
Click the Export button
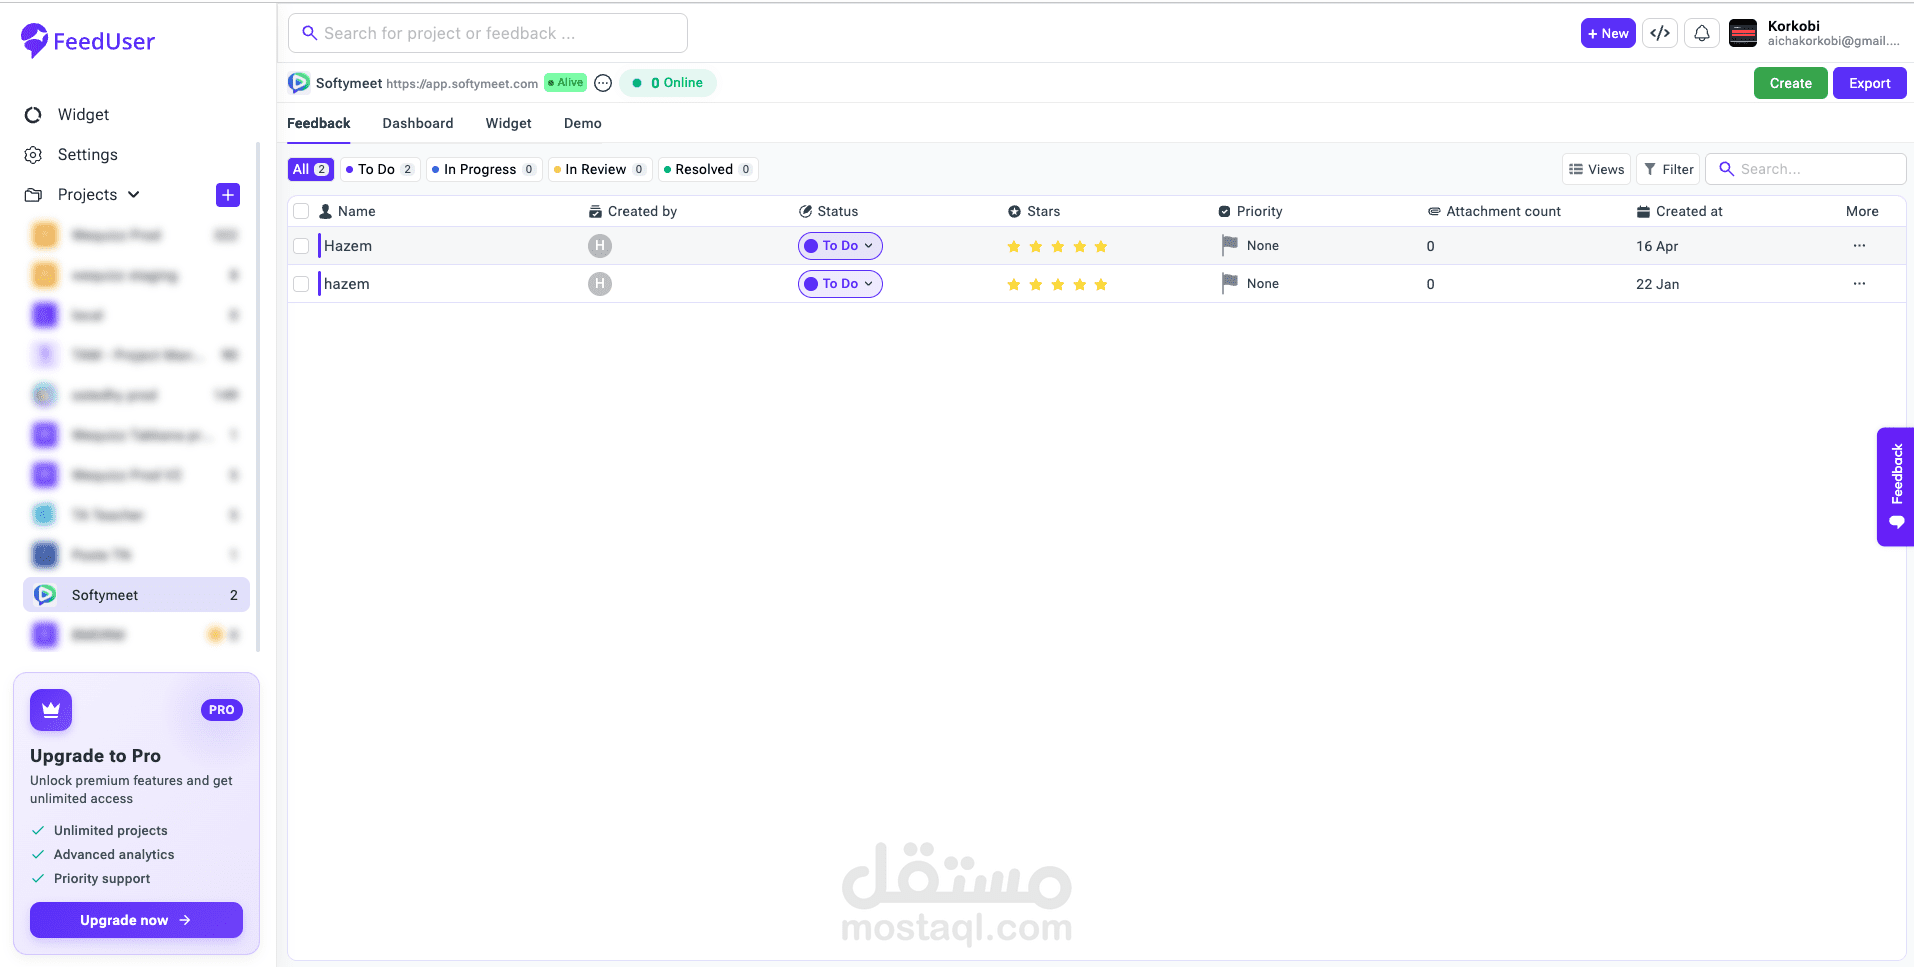pyautogui.click(x=1869, y=83)
